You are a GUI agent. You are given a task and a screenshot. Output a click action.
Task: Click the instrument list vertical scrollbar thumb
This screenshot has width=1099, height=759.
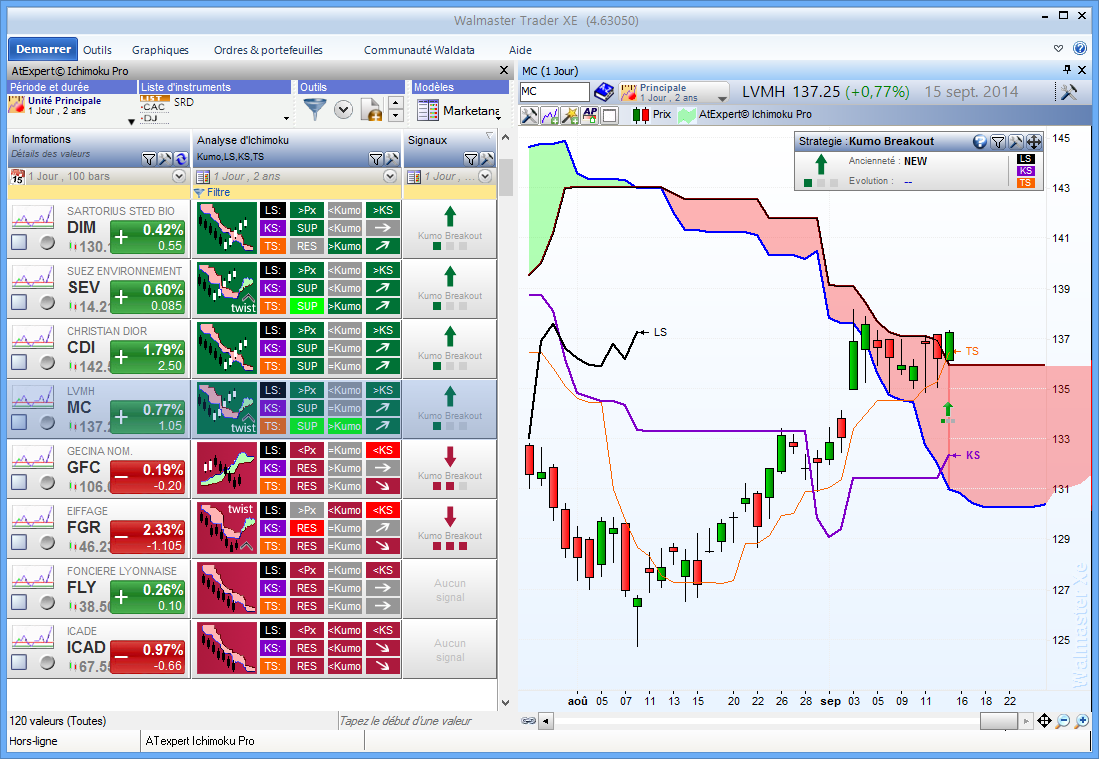pyautogui.click(x=506, y=177)
